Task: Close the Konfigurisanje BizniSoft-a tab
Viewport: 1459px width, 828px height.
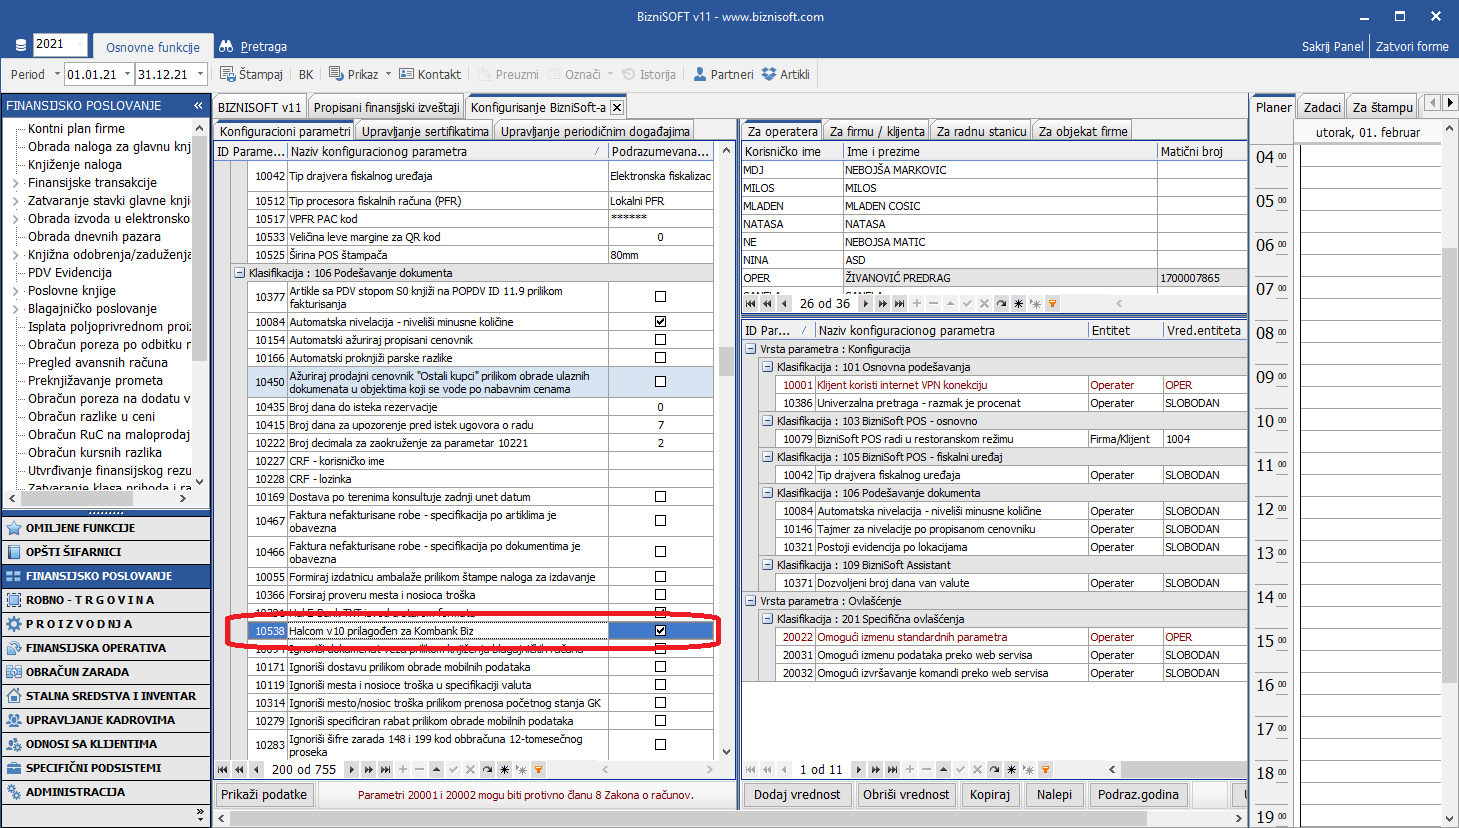Action: click(617, 107)
